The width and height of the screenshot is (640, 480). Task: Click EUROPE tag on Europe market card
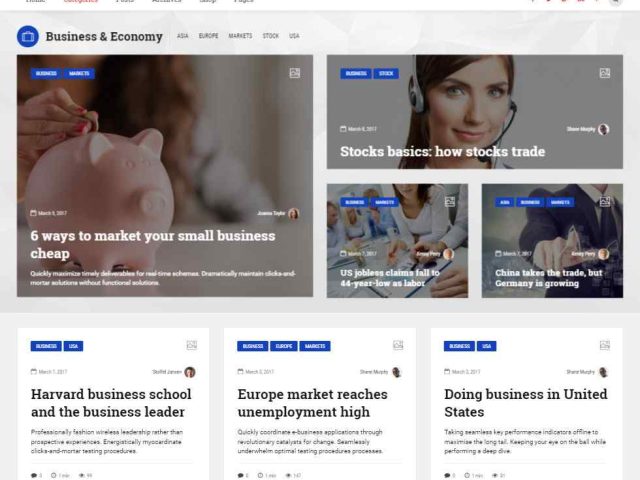[284, 346]
